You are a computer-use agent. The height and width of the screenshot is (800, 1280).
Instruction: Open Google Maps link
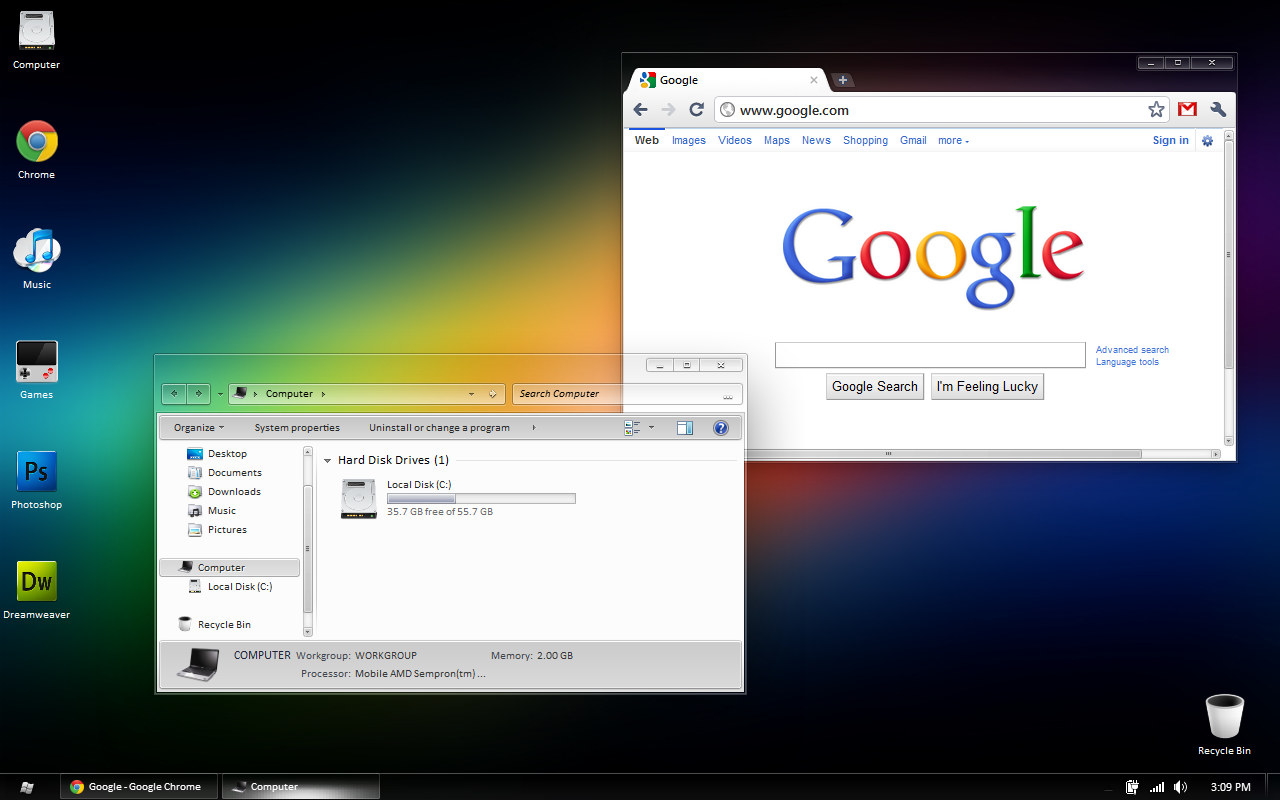[777, 141]
